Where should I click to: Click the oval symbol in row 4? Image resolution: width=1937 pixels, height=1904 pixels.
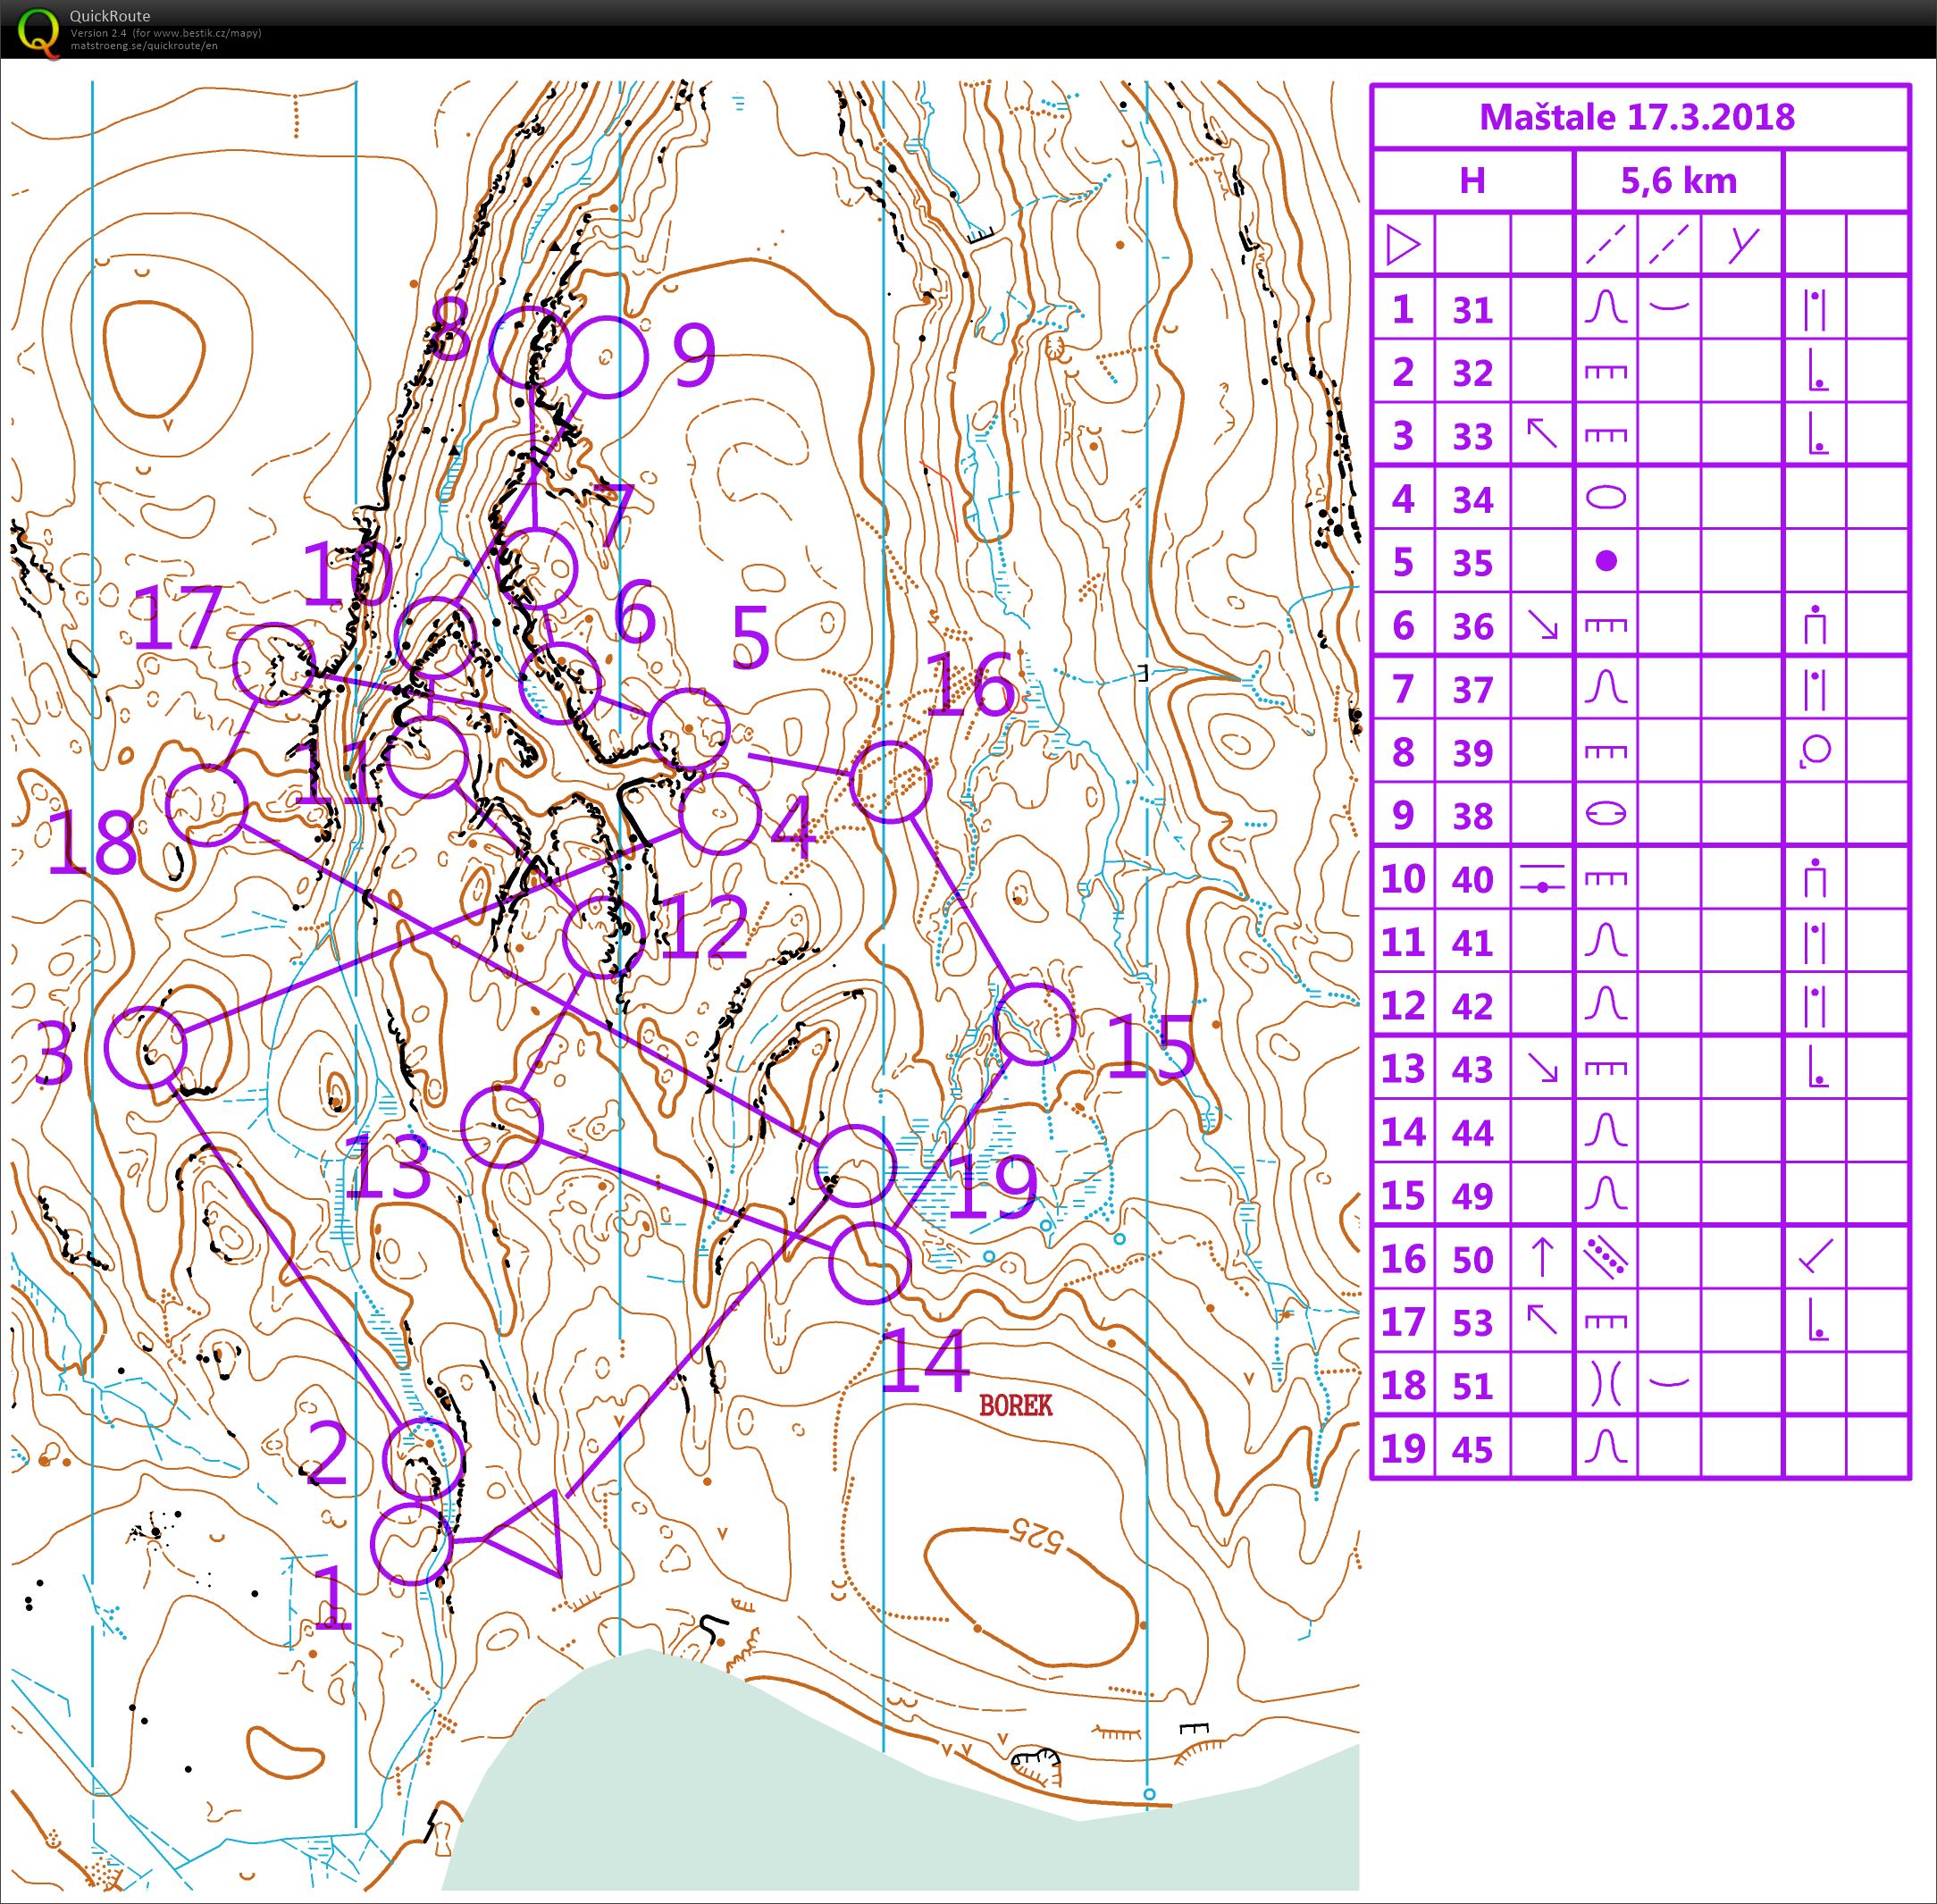(1606, 498)
